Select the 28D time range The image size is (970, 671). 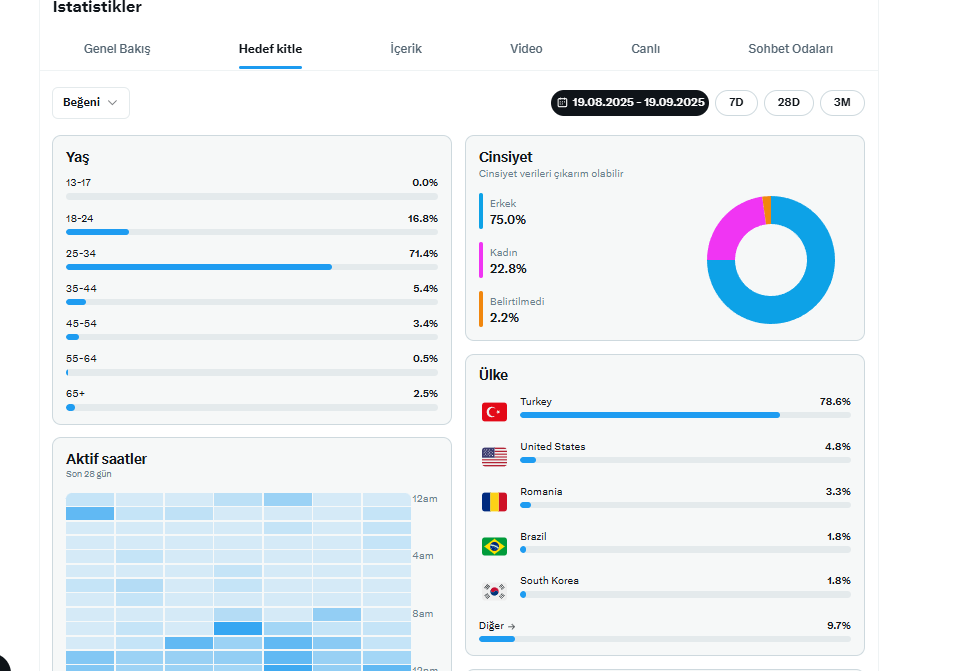click(789, 103)
